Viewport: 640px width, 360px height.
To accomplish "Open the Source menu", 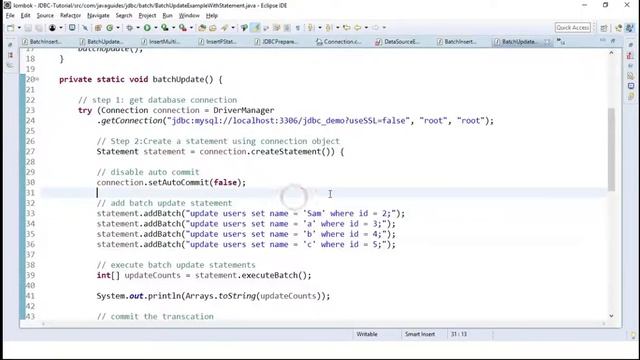I will (x=45, y=16).
